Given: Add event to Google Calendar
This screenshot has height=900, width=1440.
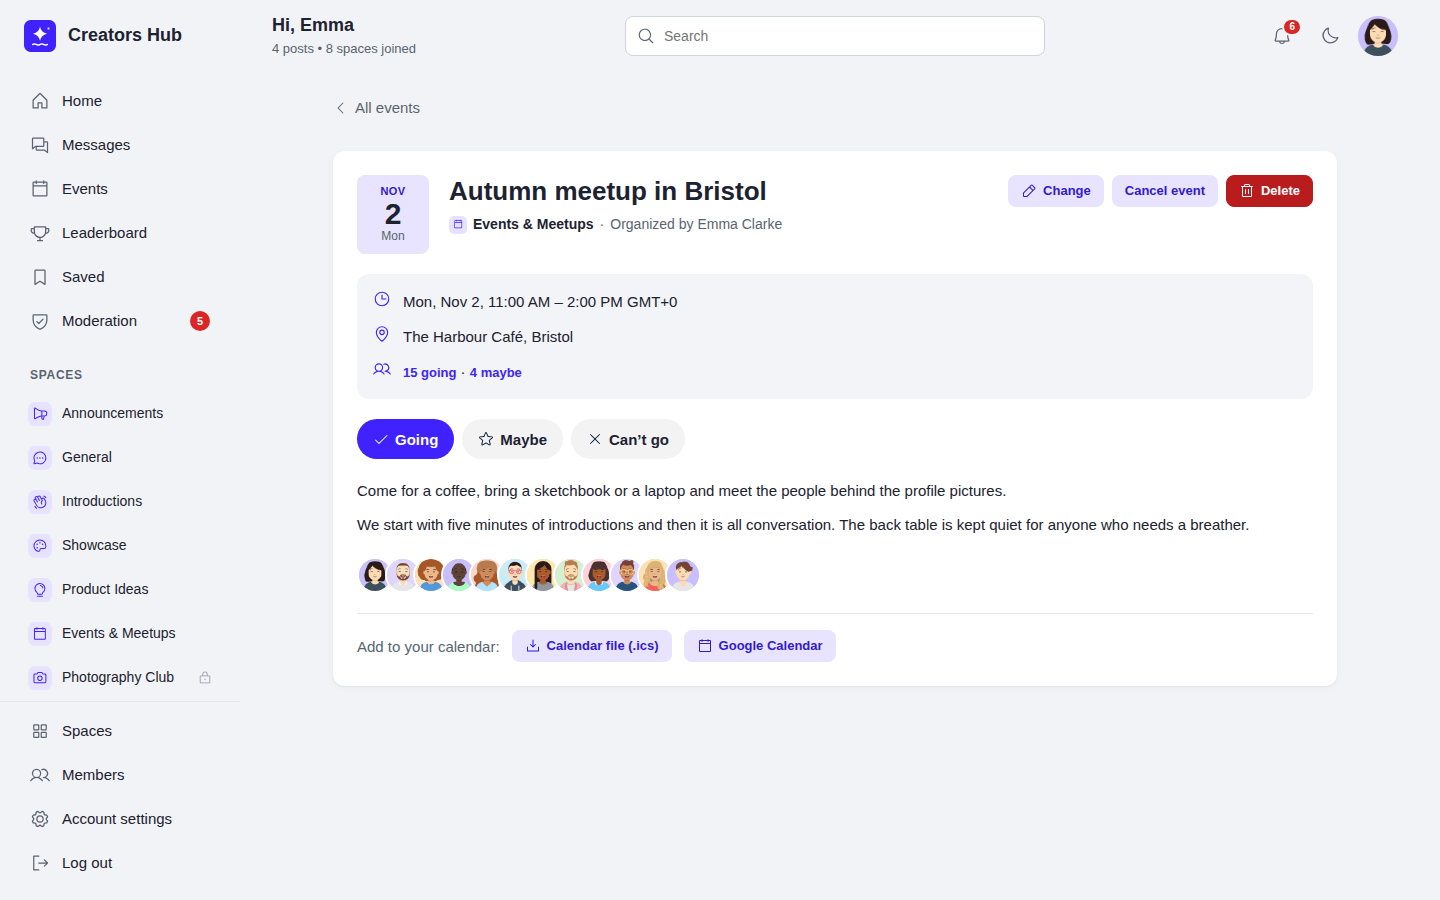Looking at the screenshot, I should click(760, 646).
